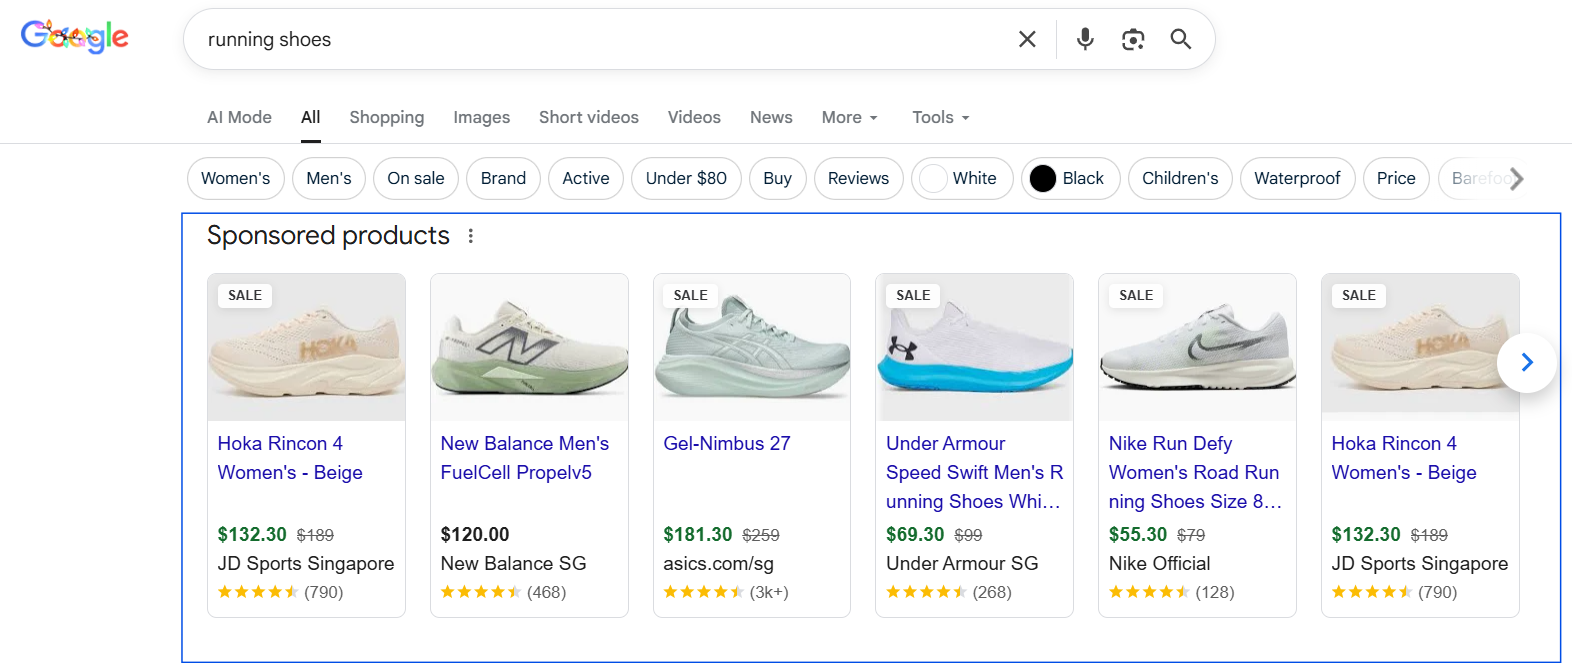The width and height of the screenshot is (1572, 663).
Task: Apply the Waterproof filter chip
Action: (x=1297, y=178)
